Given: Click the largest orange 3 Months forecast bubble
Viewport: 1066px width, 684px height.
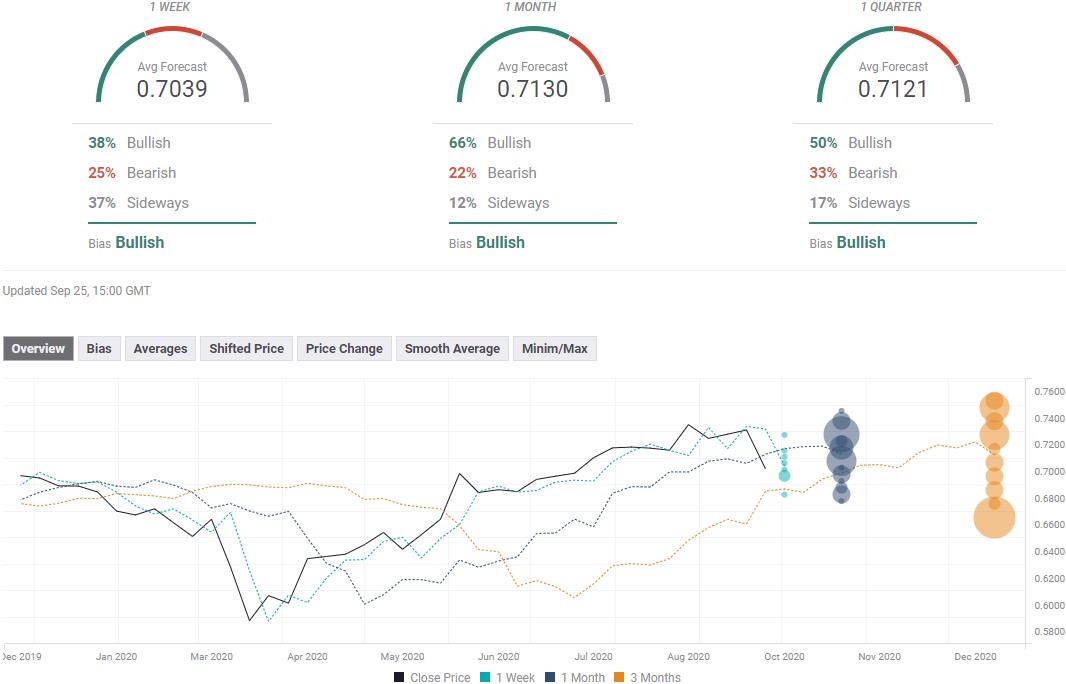Looking at the screenshot, I should 994,518.
